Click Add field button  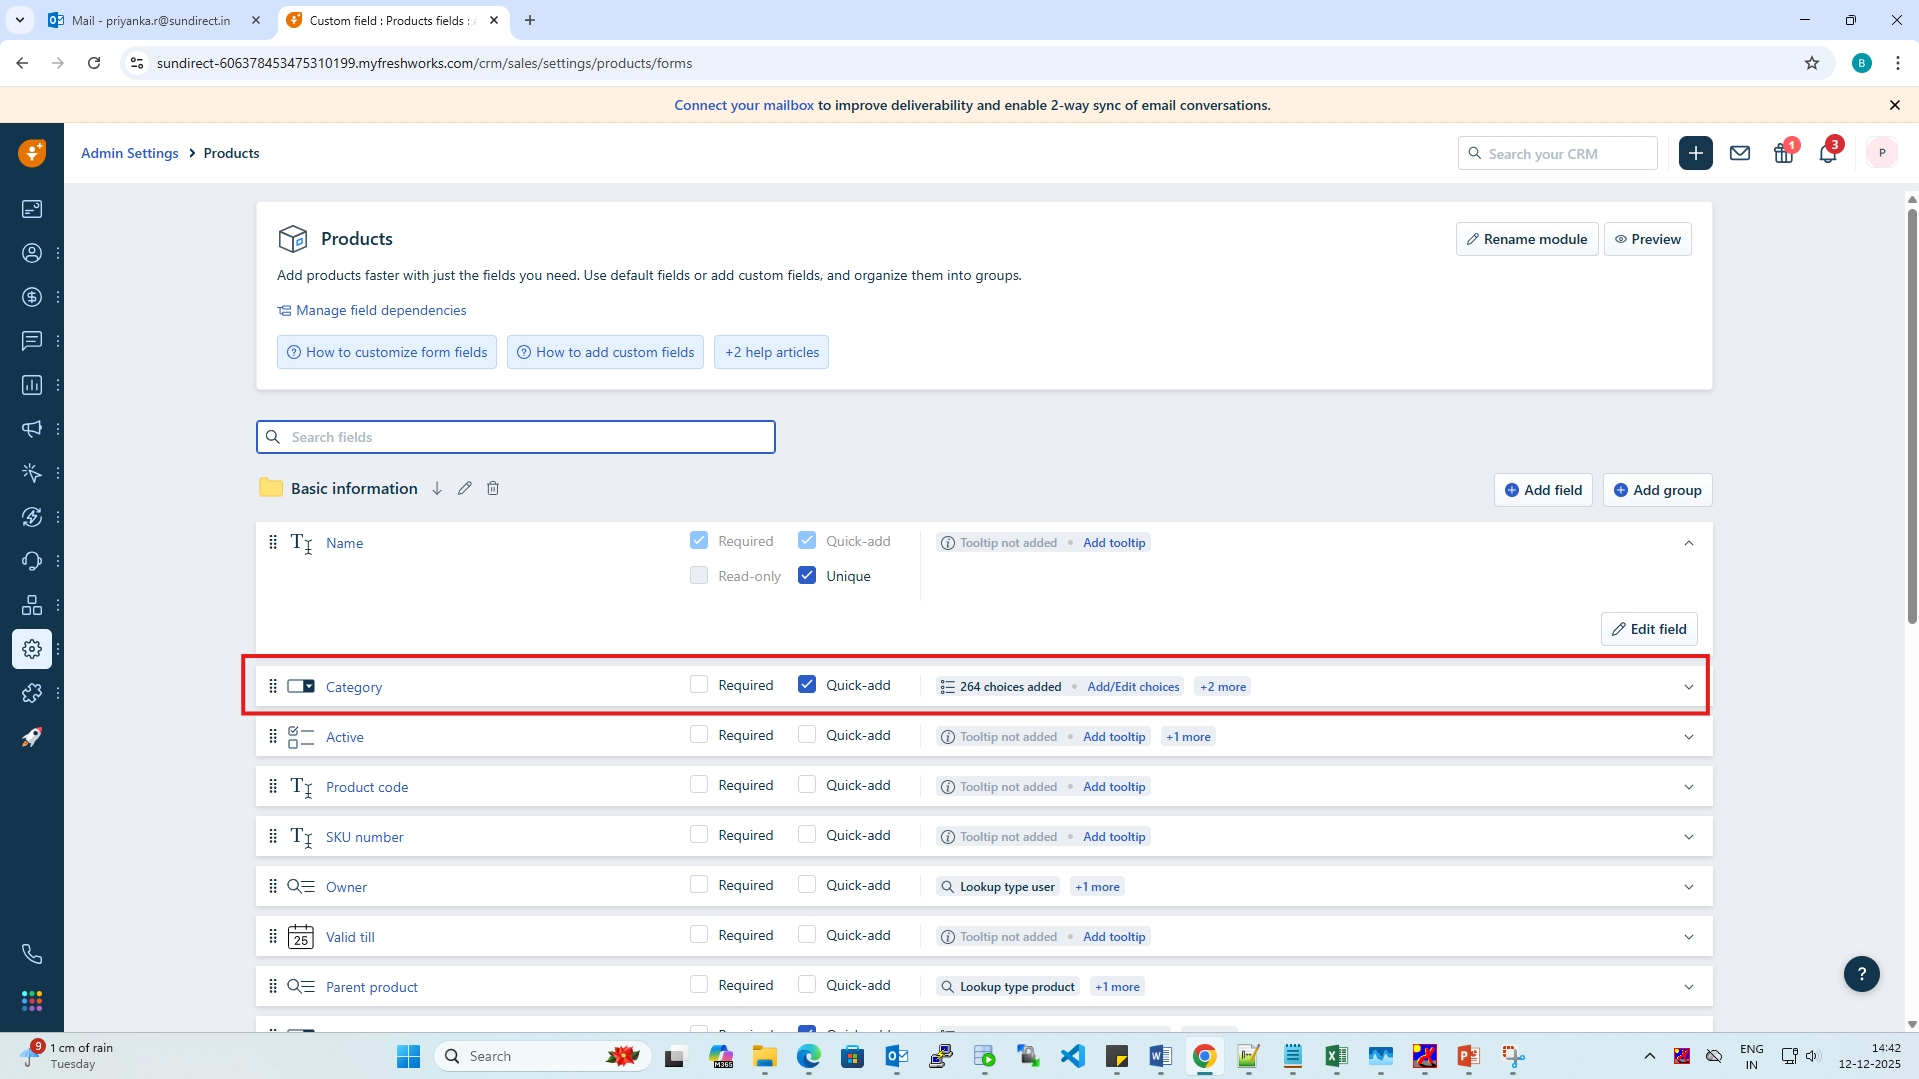tap(1543, 490)
